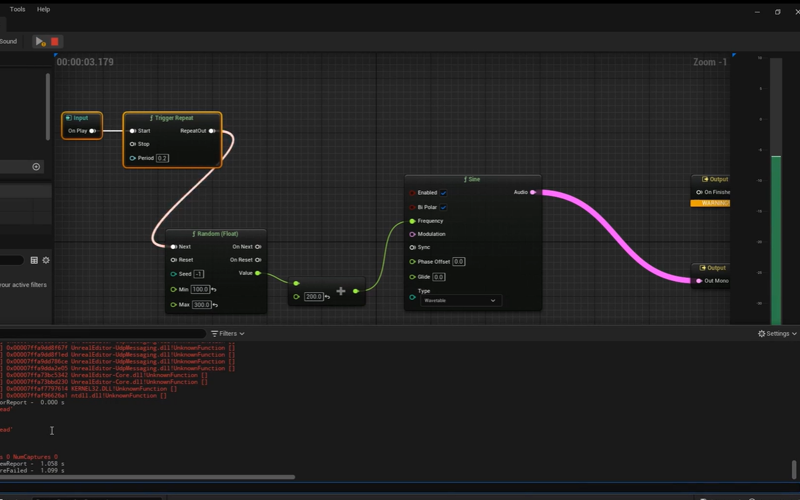Image resolution: width=800 pixels, height=500 pixels.
Task: Click the Reset input pin on Random (Float)
Action: point(173,260)
